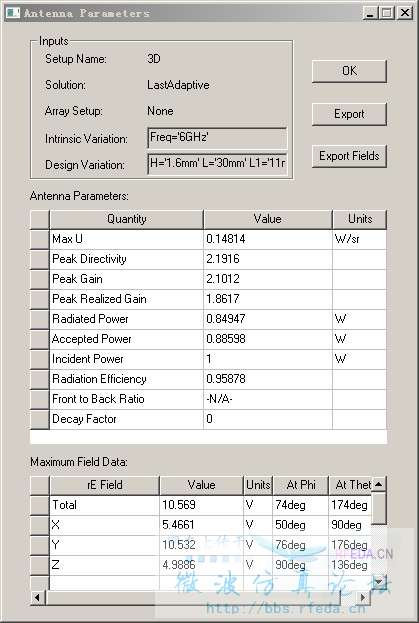The image size is (419, 623).
Task: Click the horizontal scroll left arrow
Action: point(38,597)
